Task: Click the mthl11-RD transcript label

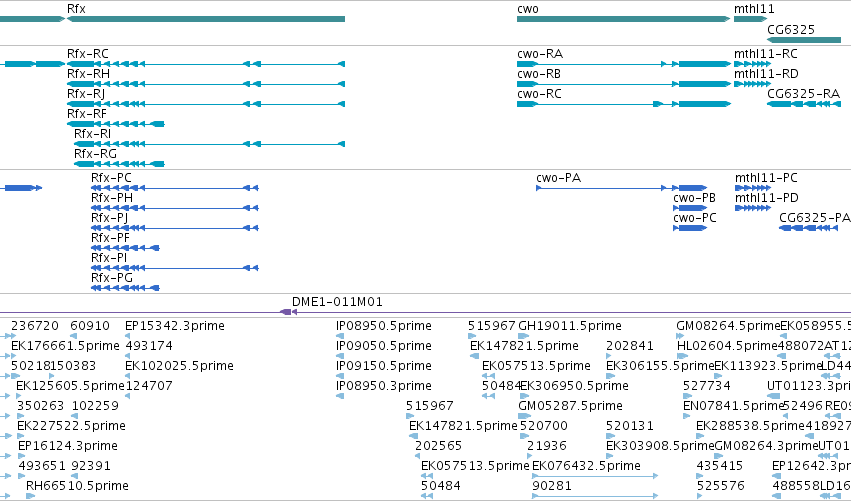Action: point(766,74)
